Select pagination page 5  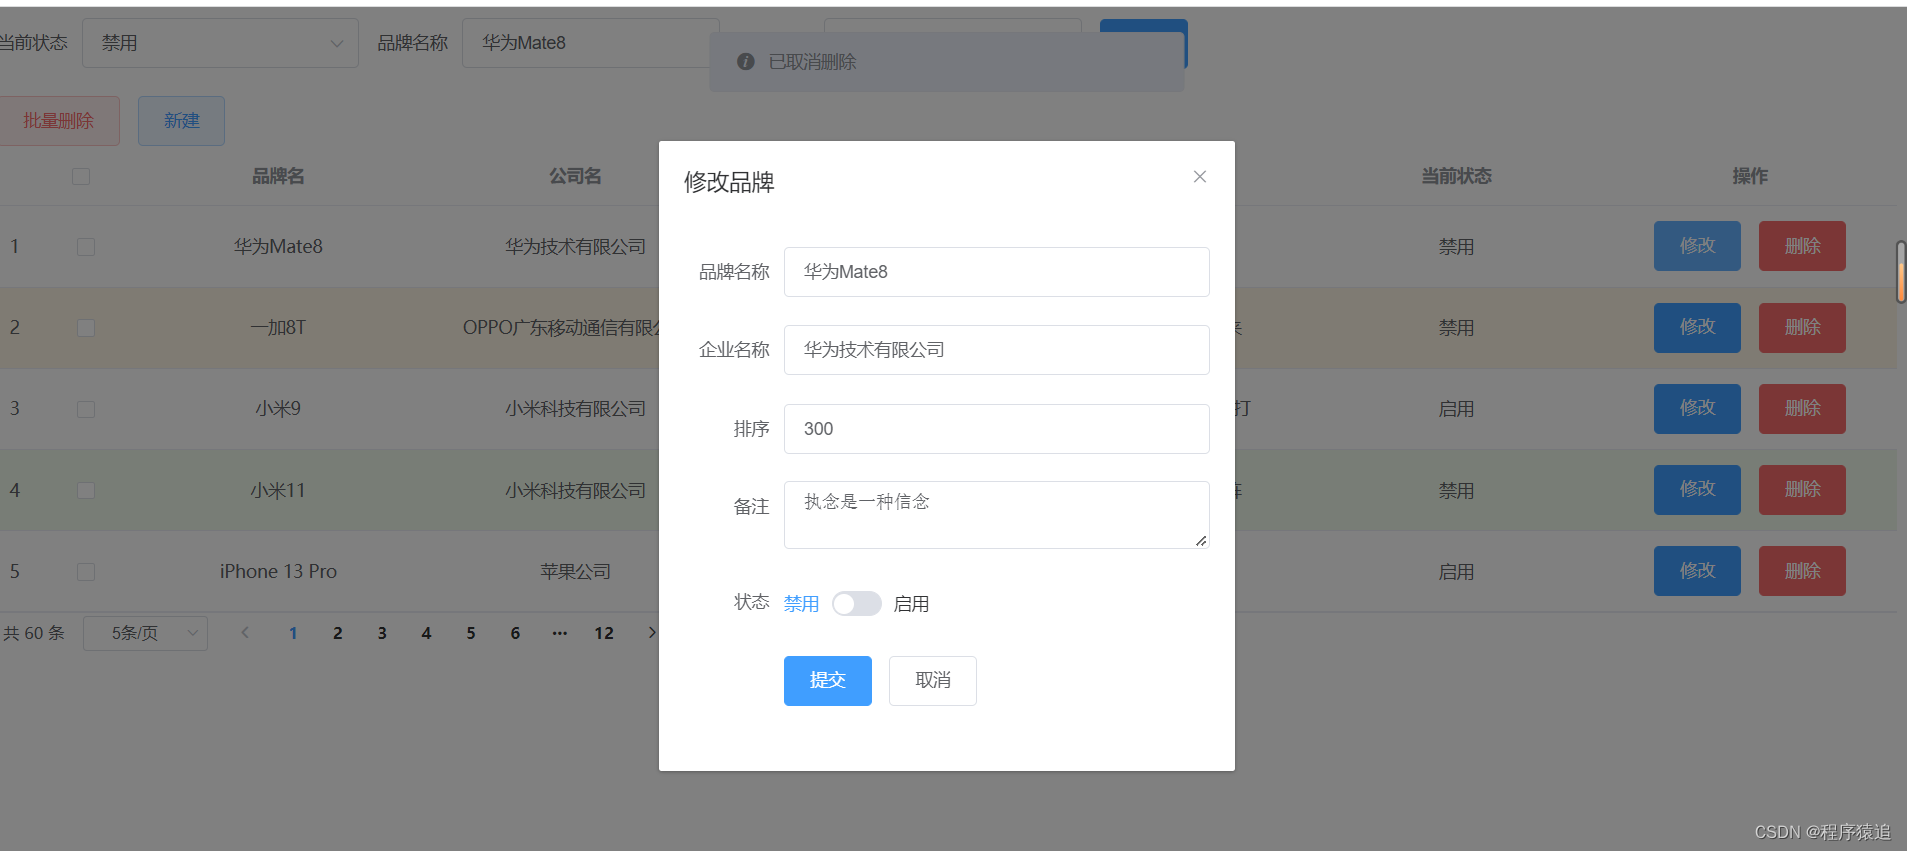tap(471, 633)
